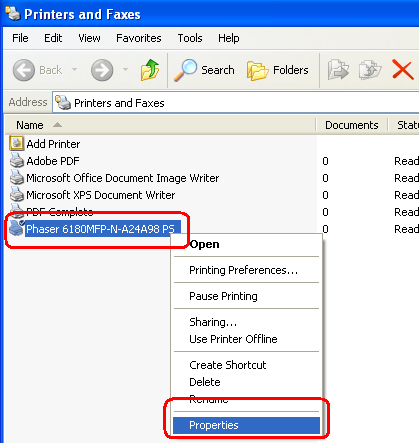Open the Edit menu
419x443 pixels.
(x=53, y=38)
